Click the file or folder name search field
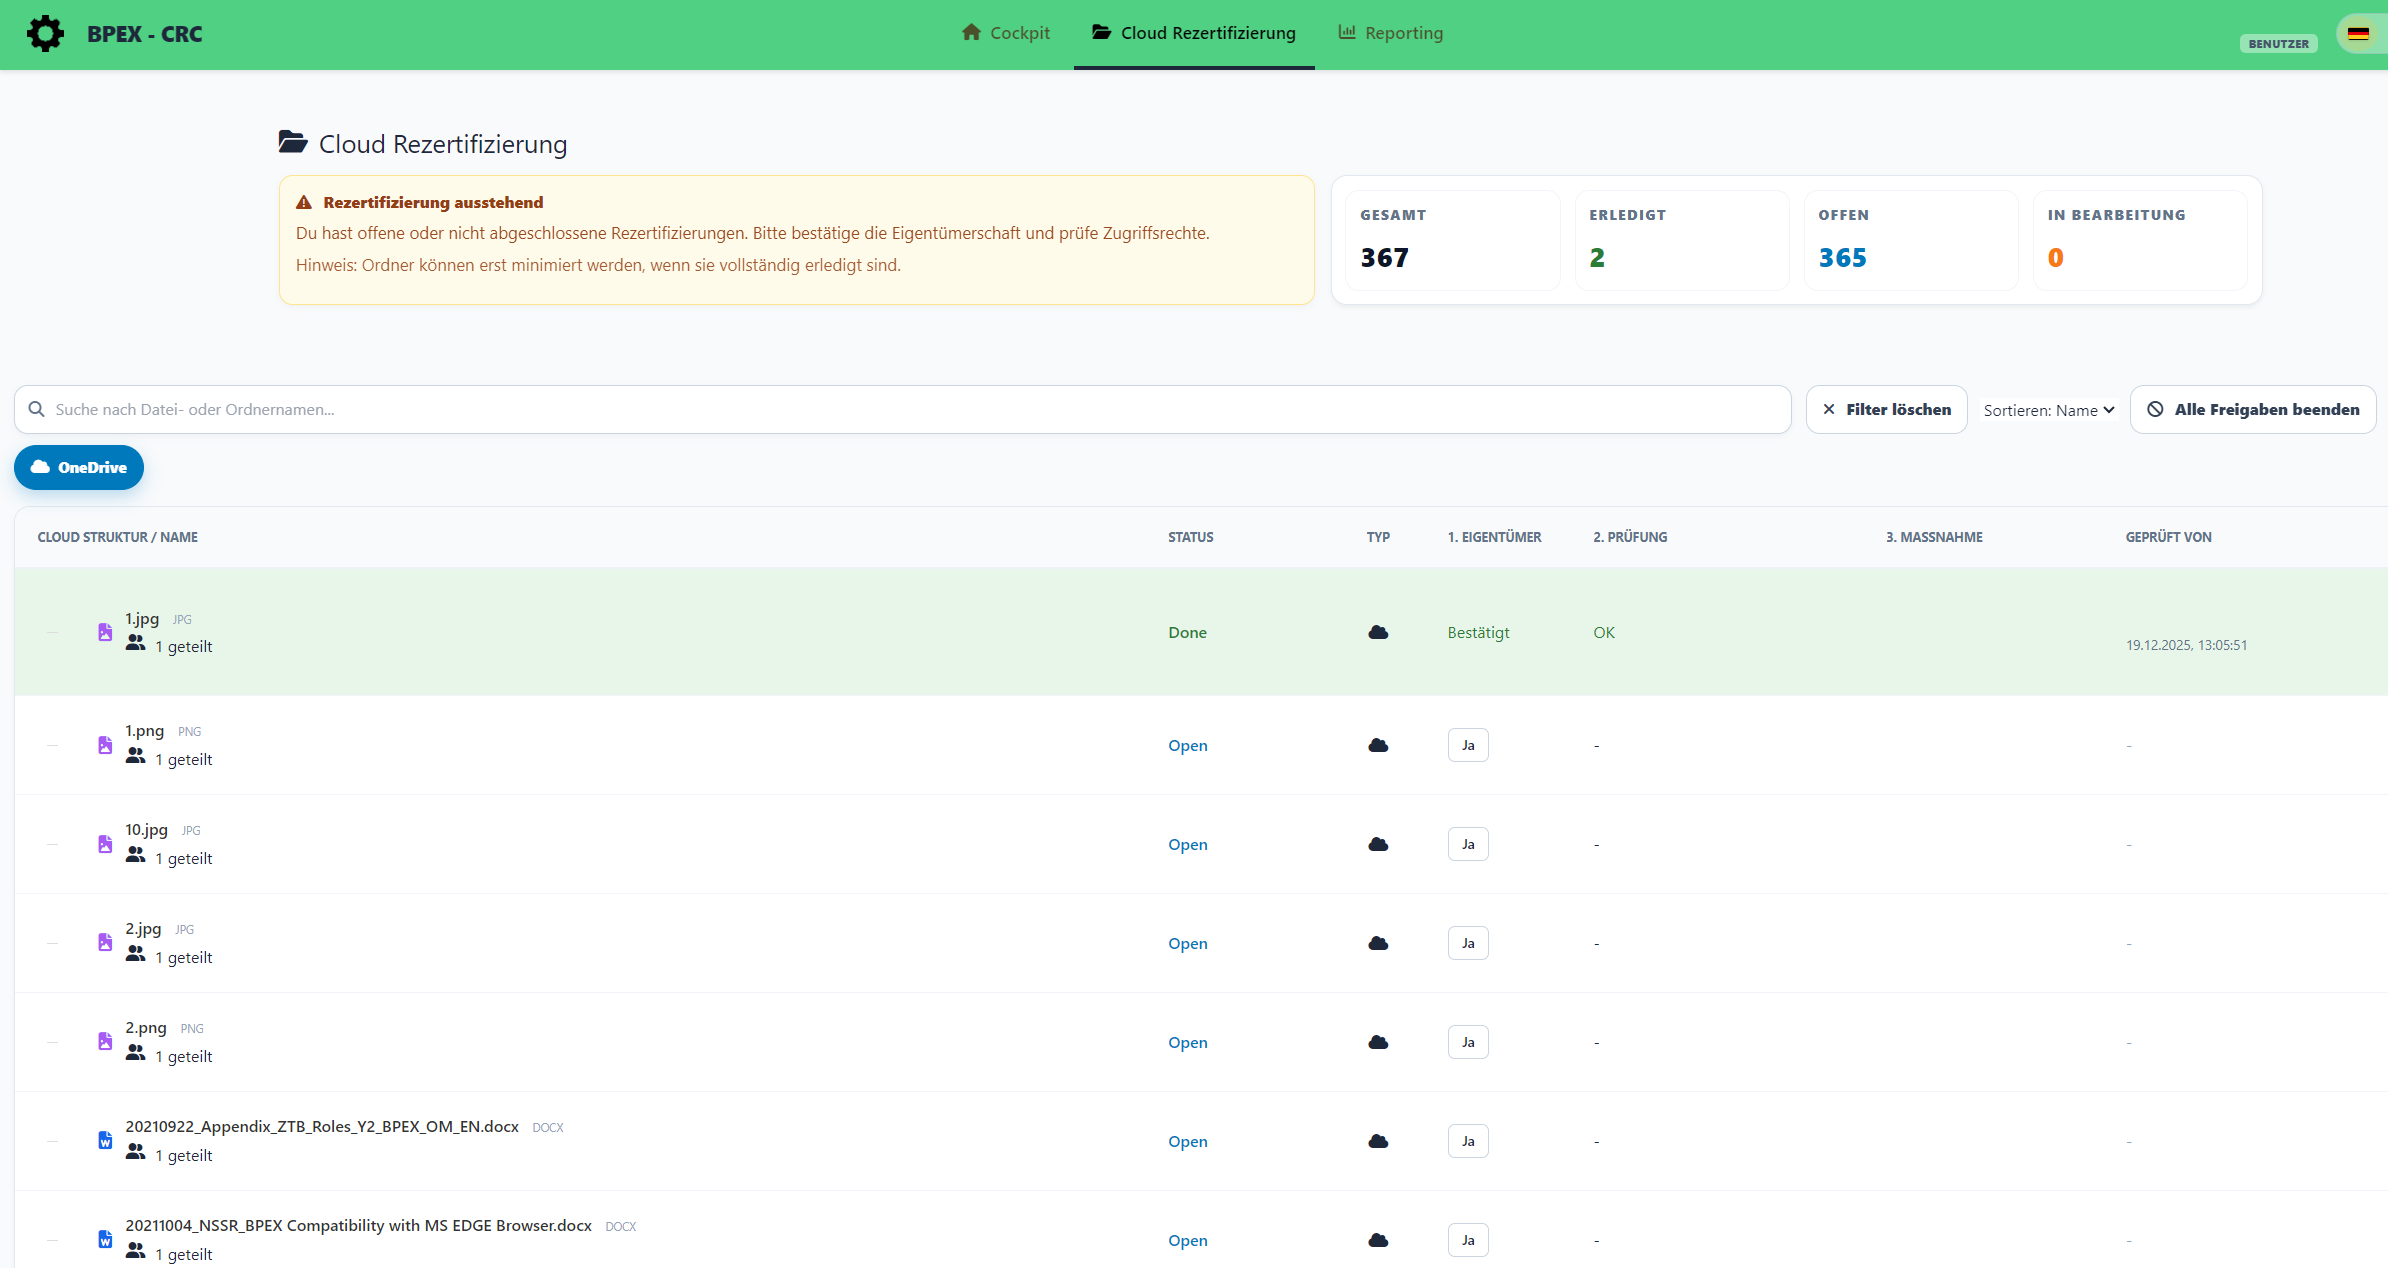The width and height of the screenshot is (2388, 1268). coord(900,409)
